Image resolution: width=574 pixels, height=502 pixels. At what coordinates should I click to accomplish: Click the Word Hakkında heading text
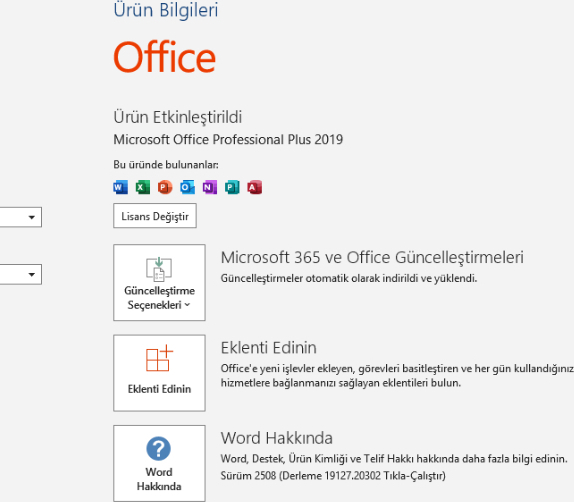(277, 438)
